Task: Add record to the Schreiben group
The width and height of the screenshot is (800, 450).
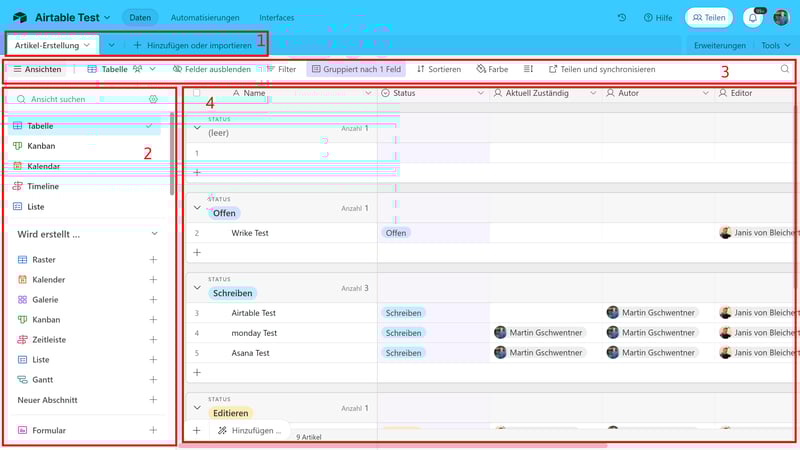Action: [197, 372]
